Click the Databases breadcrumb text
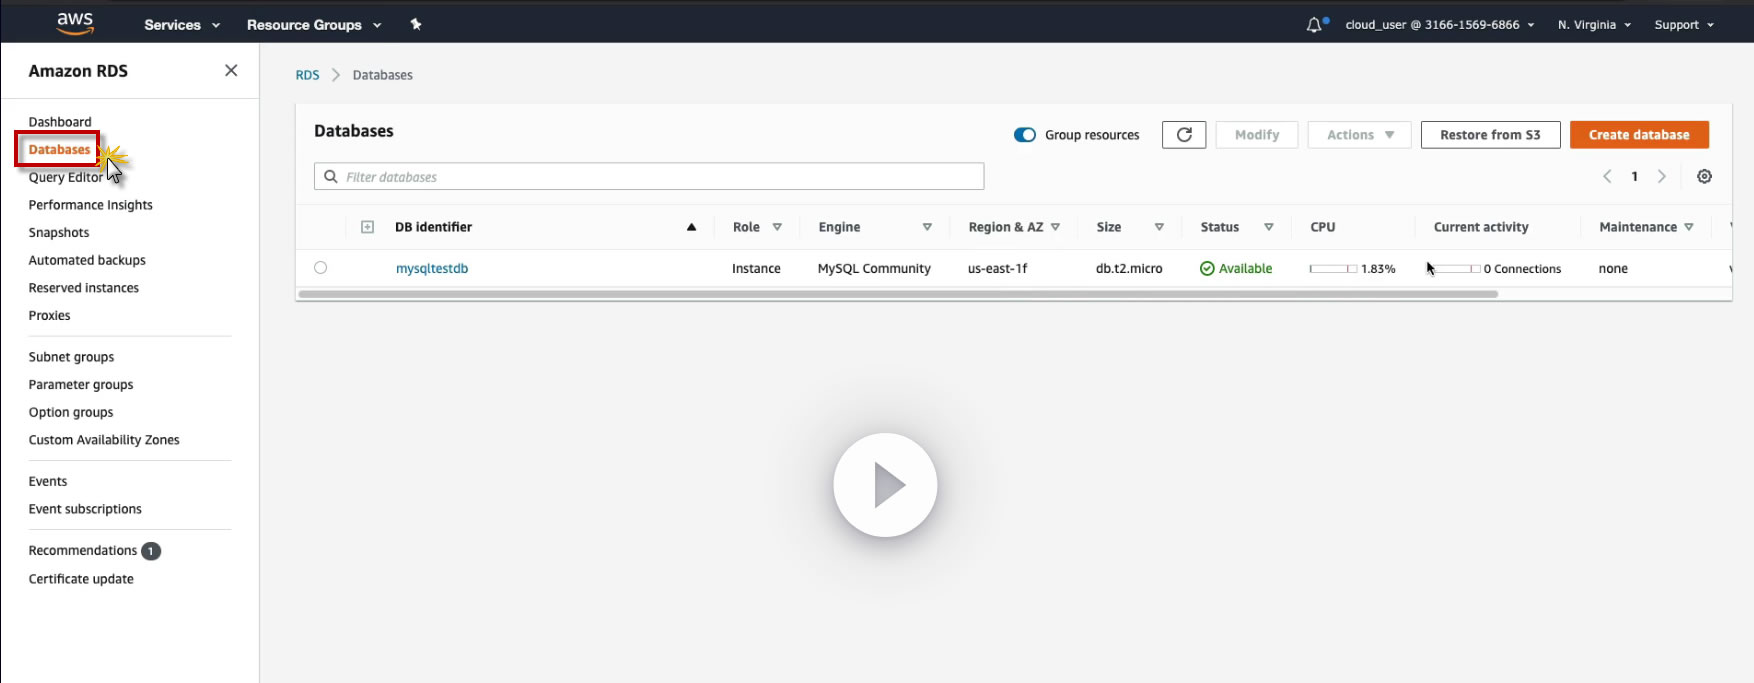This screenshot has height=683, width=1754. pos(382,75)
